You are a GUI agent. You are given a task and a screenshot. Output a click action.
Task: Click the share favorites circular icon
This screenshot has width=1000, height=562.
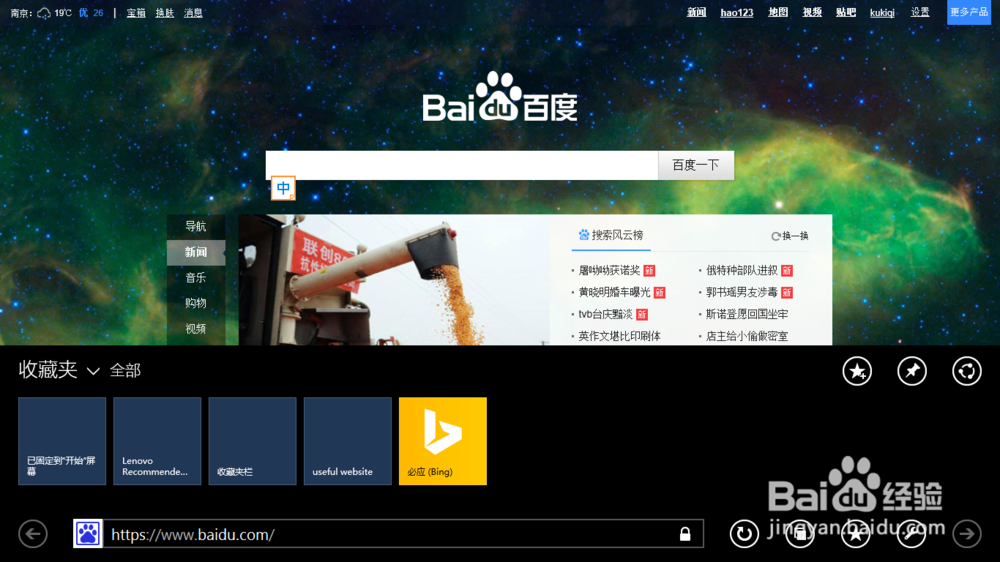point(967,371)
